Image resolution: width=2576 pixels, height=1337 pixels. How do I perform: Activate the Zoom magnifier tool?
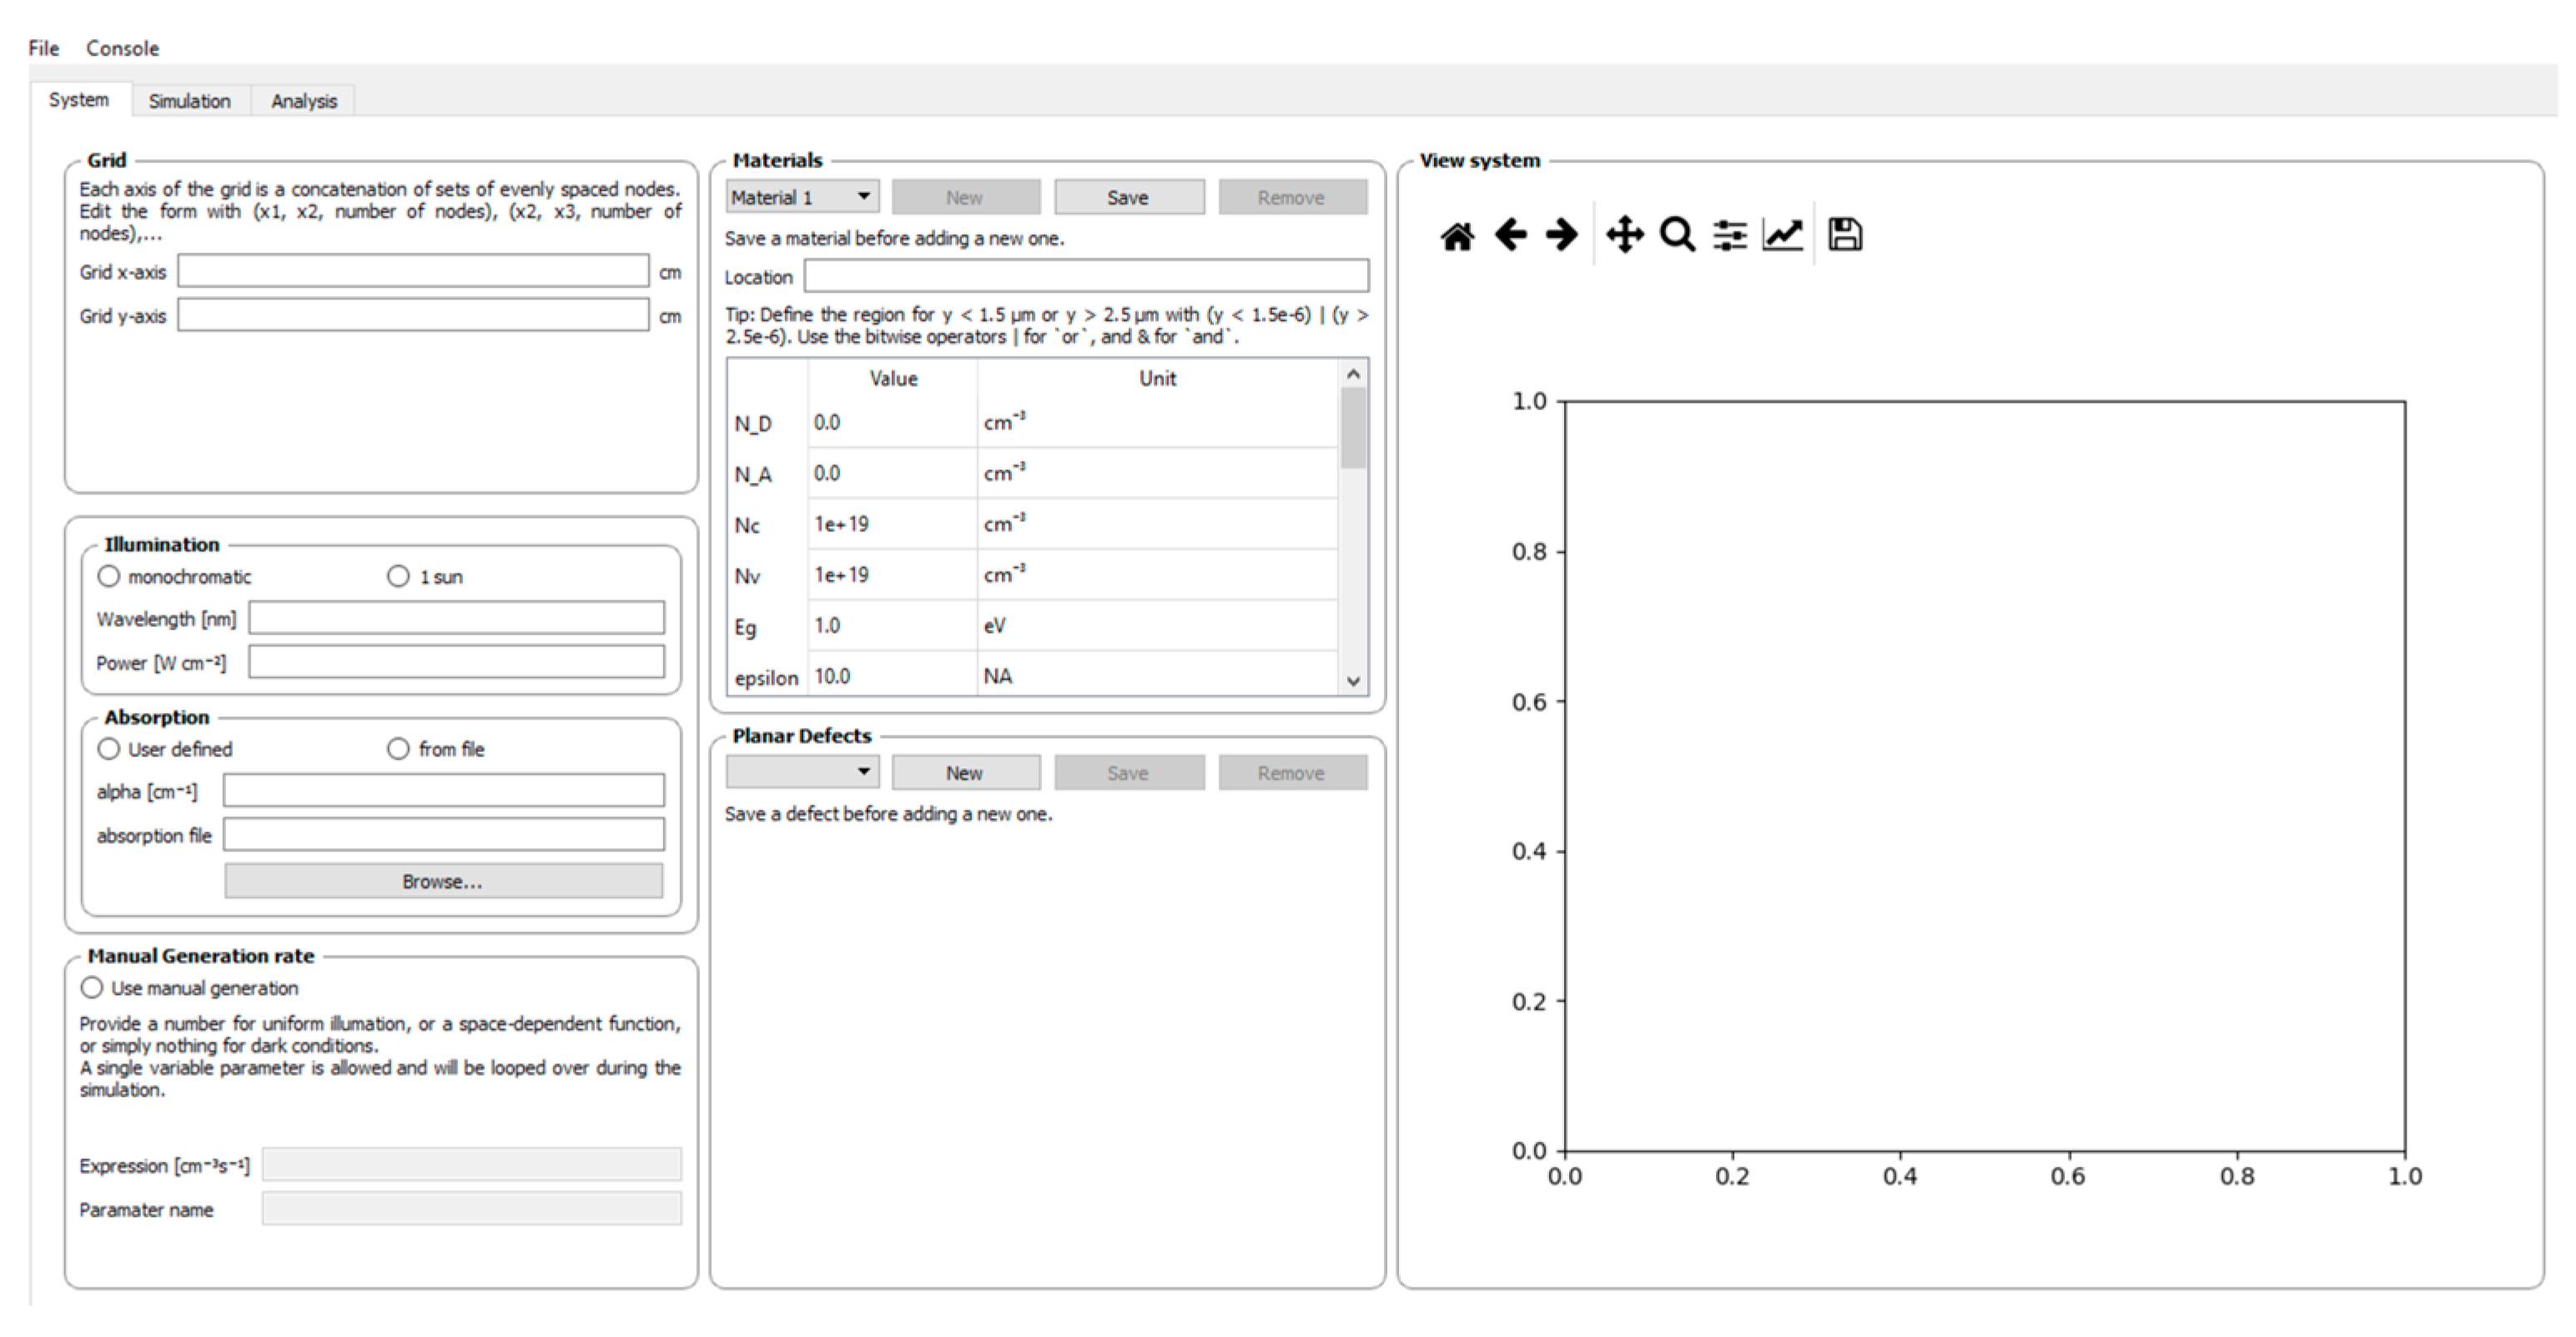coord(1677,235)
